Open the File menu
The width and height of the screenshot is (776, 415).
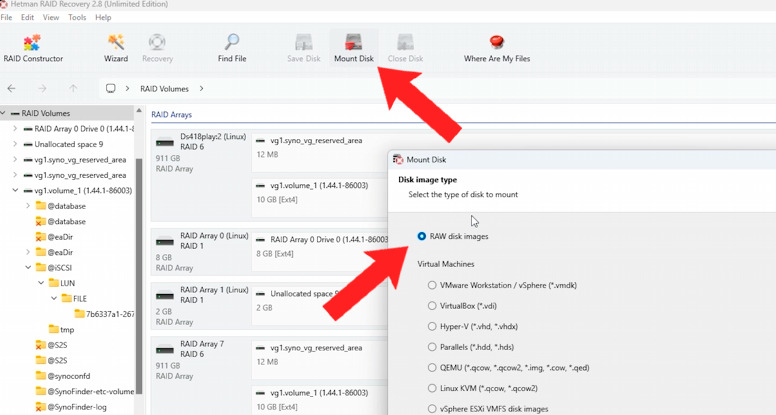click(6, 17)
